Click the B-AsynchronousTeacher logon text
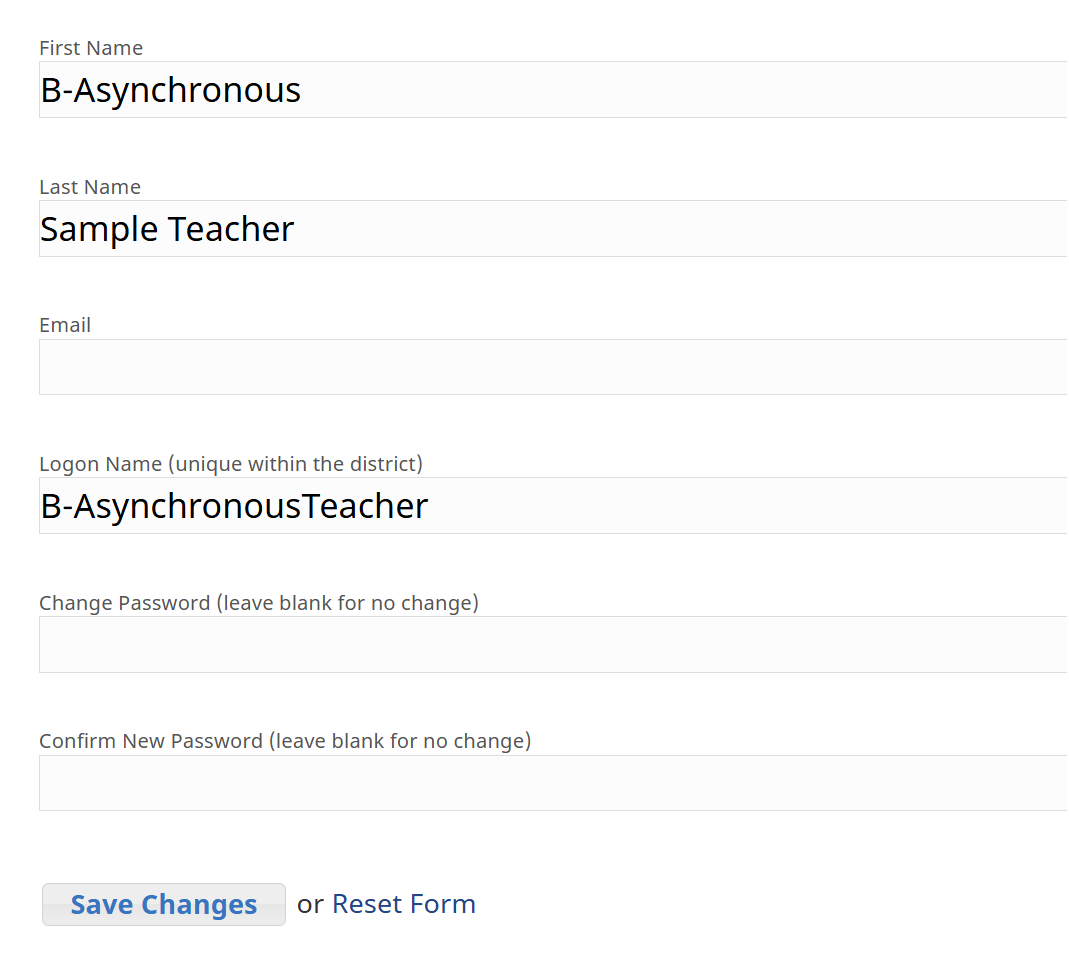 [x=234, y=506]
